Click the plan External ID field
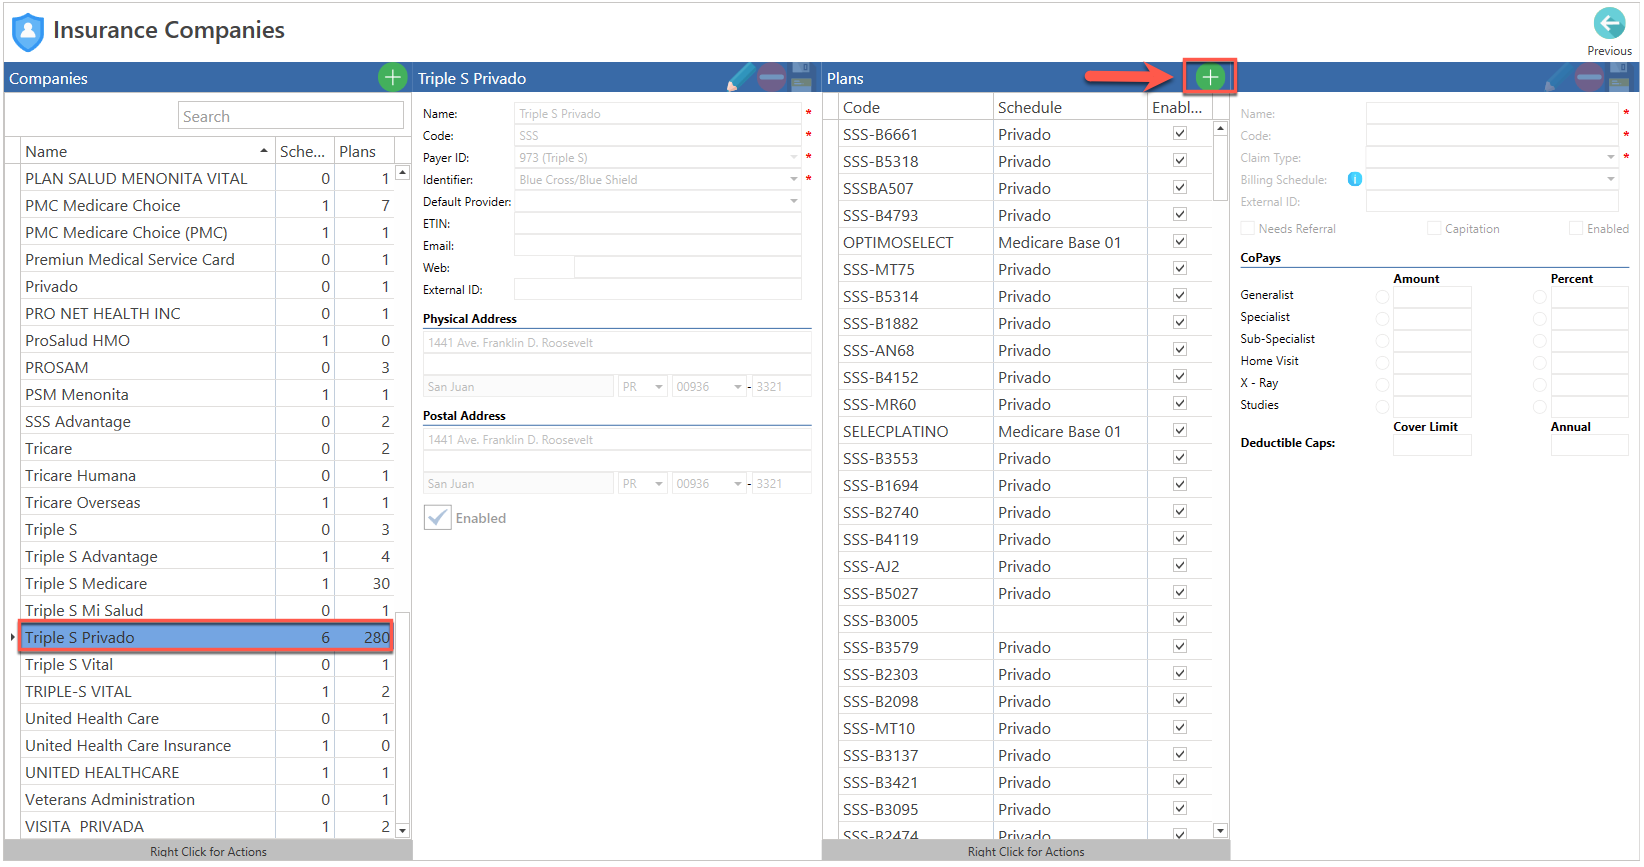The height and width of the screenshot is (867, 1644). (1491, 201)
